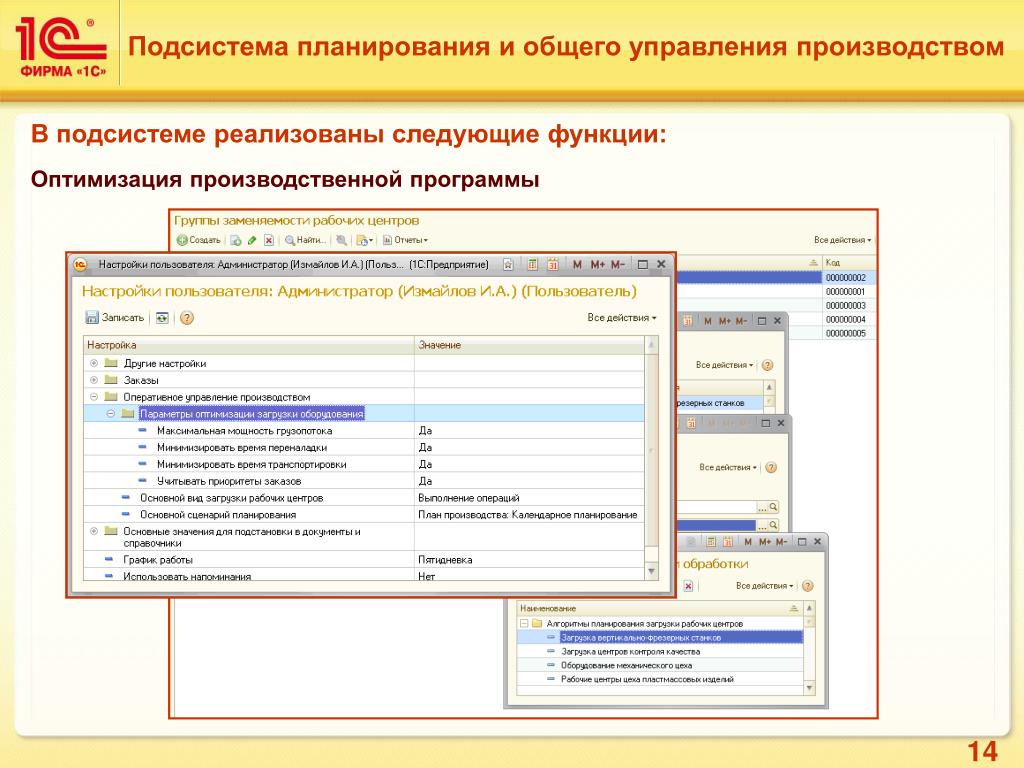Click the Выполнение операций value cell
The width and height of the screenshot is (1024, 768).
(x=529, y=498)
